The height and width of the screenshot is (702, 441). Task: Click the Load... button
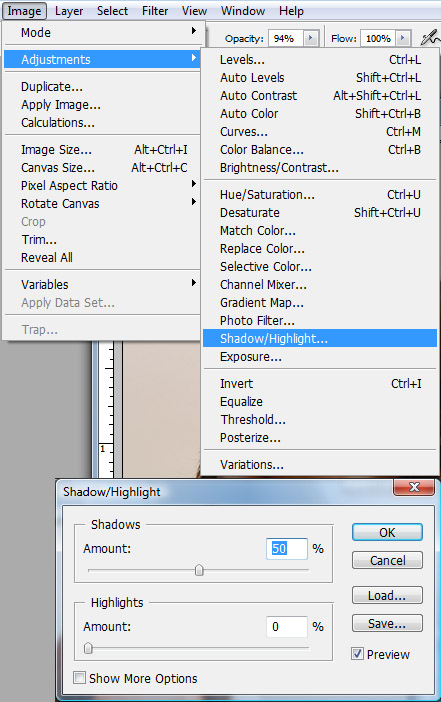[x=387, y=595]
